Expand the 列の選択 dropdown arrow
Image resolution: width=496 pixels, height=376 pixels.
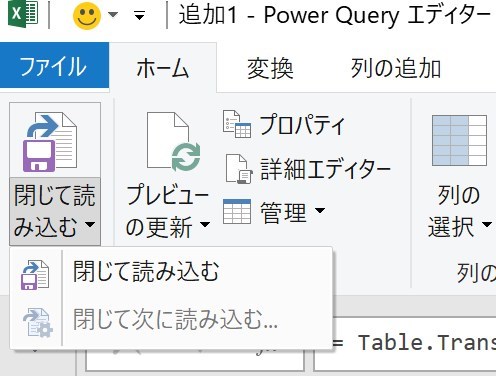pyautogui.click(x=487, y=224)
